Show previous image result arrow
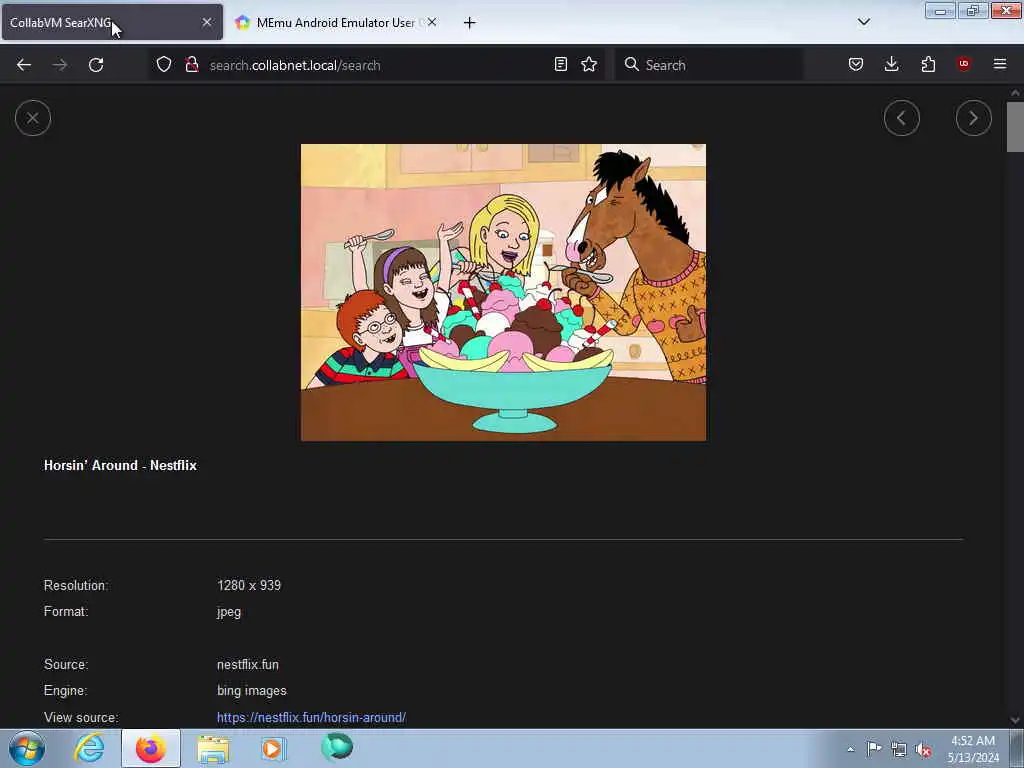Screen dimensions: 1024x768 [x=901, y=118]
